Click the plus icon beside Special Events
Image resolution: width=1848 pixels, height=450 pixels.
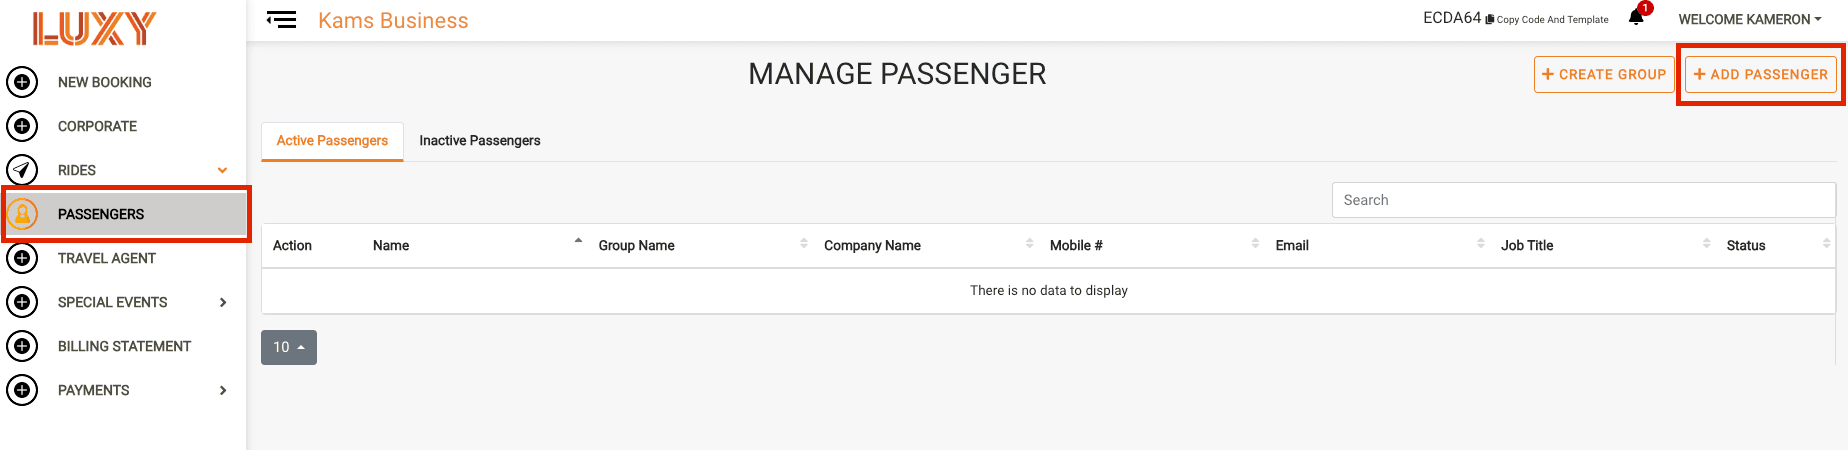pos(22,302)
